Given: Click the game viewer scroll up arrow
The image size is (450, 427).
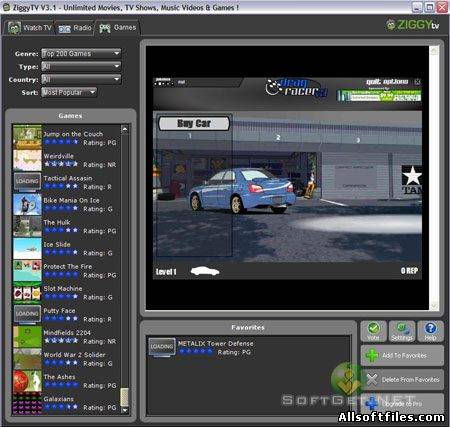Looking at the screenshot, I should pyautogui.click(x=434, y=50).
